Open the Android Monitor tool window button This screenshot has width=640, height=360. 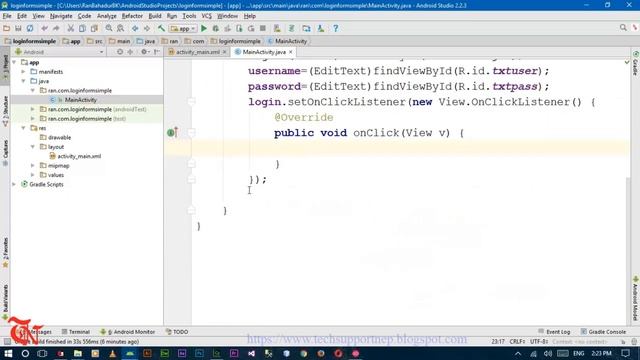(x=128, y=332)
